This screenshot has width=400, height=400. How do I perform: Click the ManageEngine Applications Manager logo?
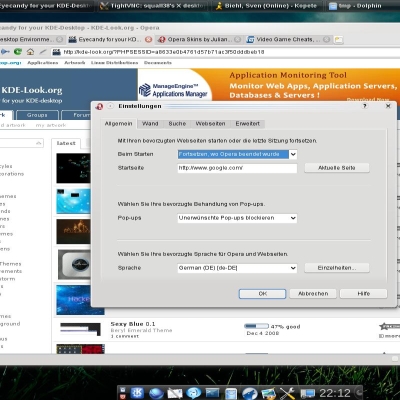pyautogui.click(x=173, y=90)
